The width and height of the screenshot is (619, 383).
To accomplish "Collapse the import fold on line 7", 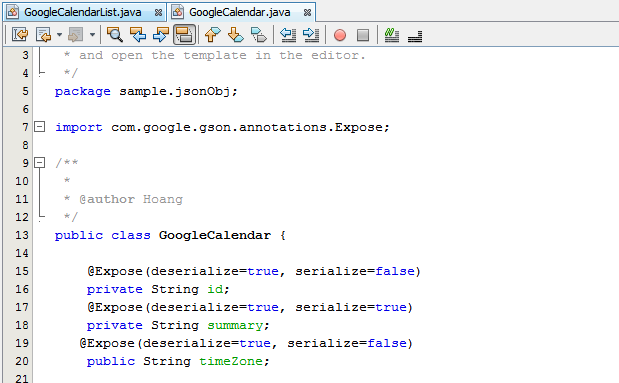I will [39, 127].
